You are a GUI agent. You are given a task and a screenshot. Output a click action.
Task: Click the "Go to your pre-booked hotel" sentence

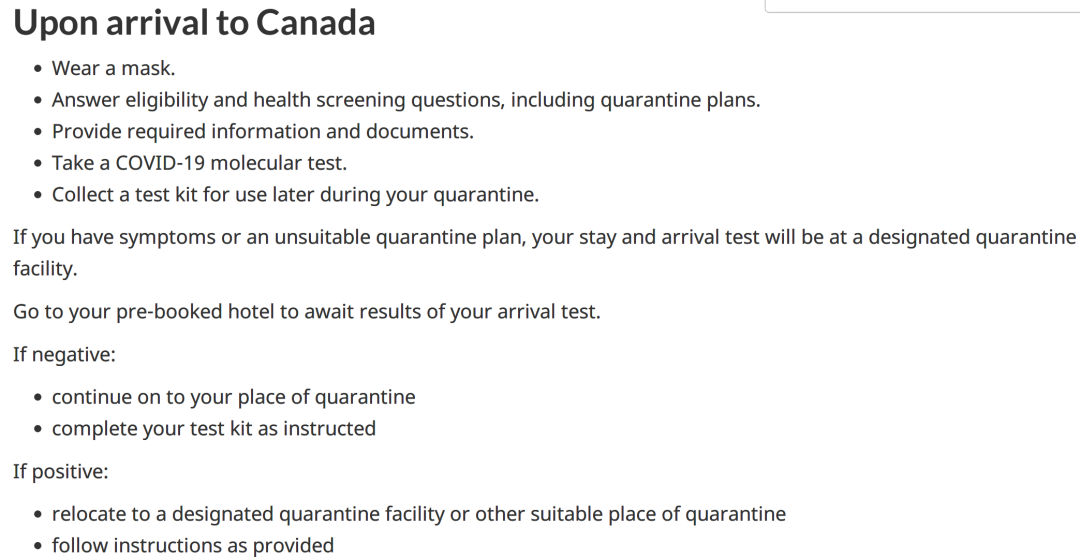(307, 312)
